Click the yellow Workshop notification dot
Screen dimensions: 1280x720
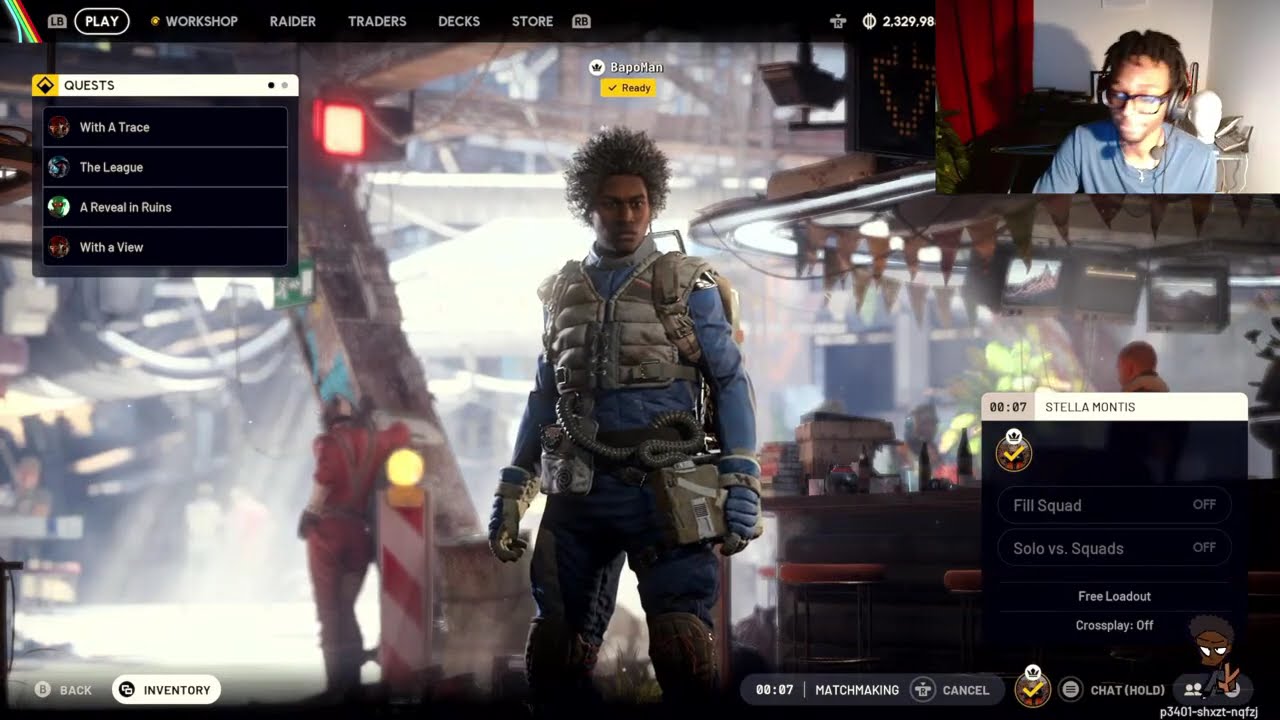pyautogui.click(x=155, y=21)
